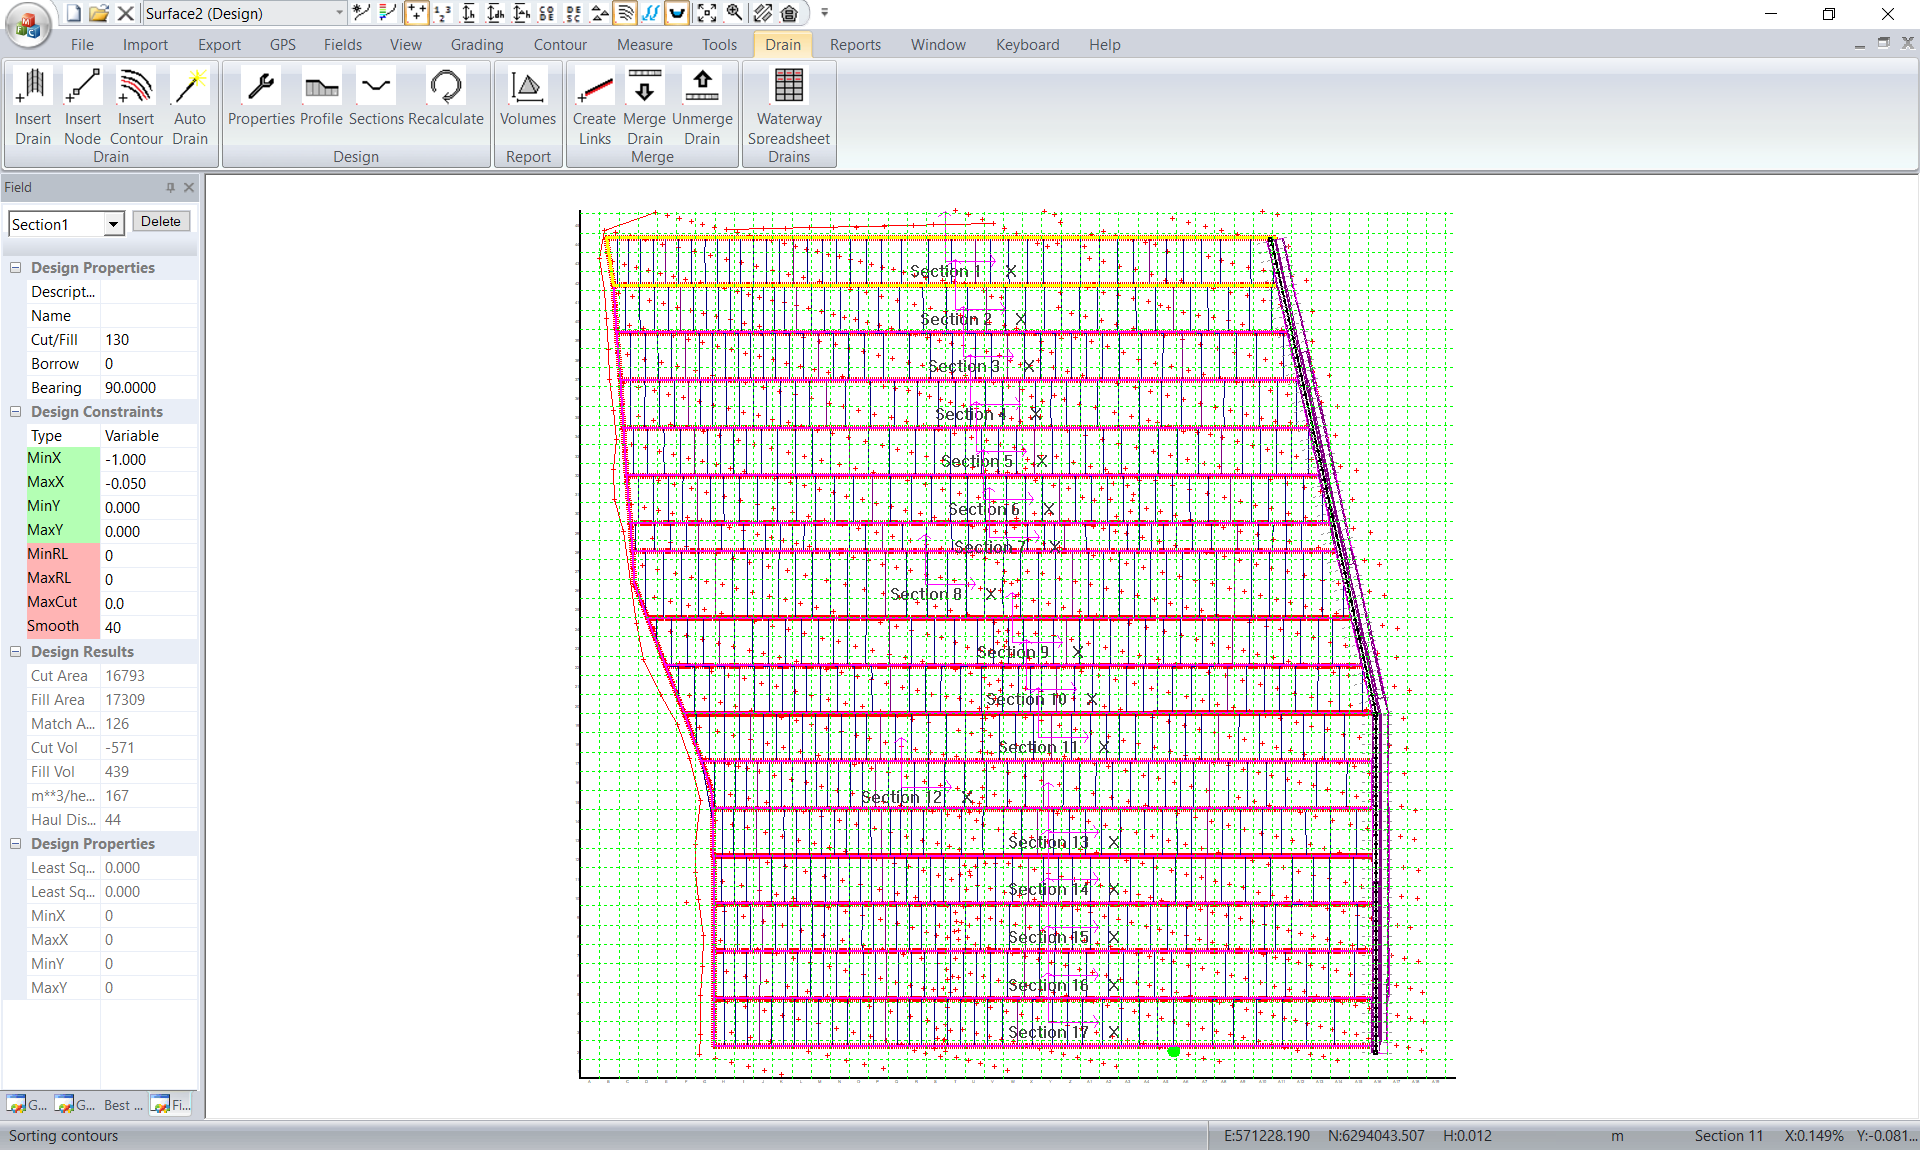This screenshot has height=1150, width=1920.
Task: Collapse the Design Constraints group
Action: pyautogui.click(x=16, y=412)
